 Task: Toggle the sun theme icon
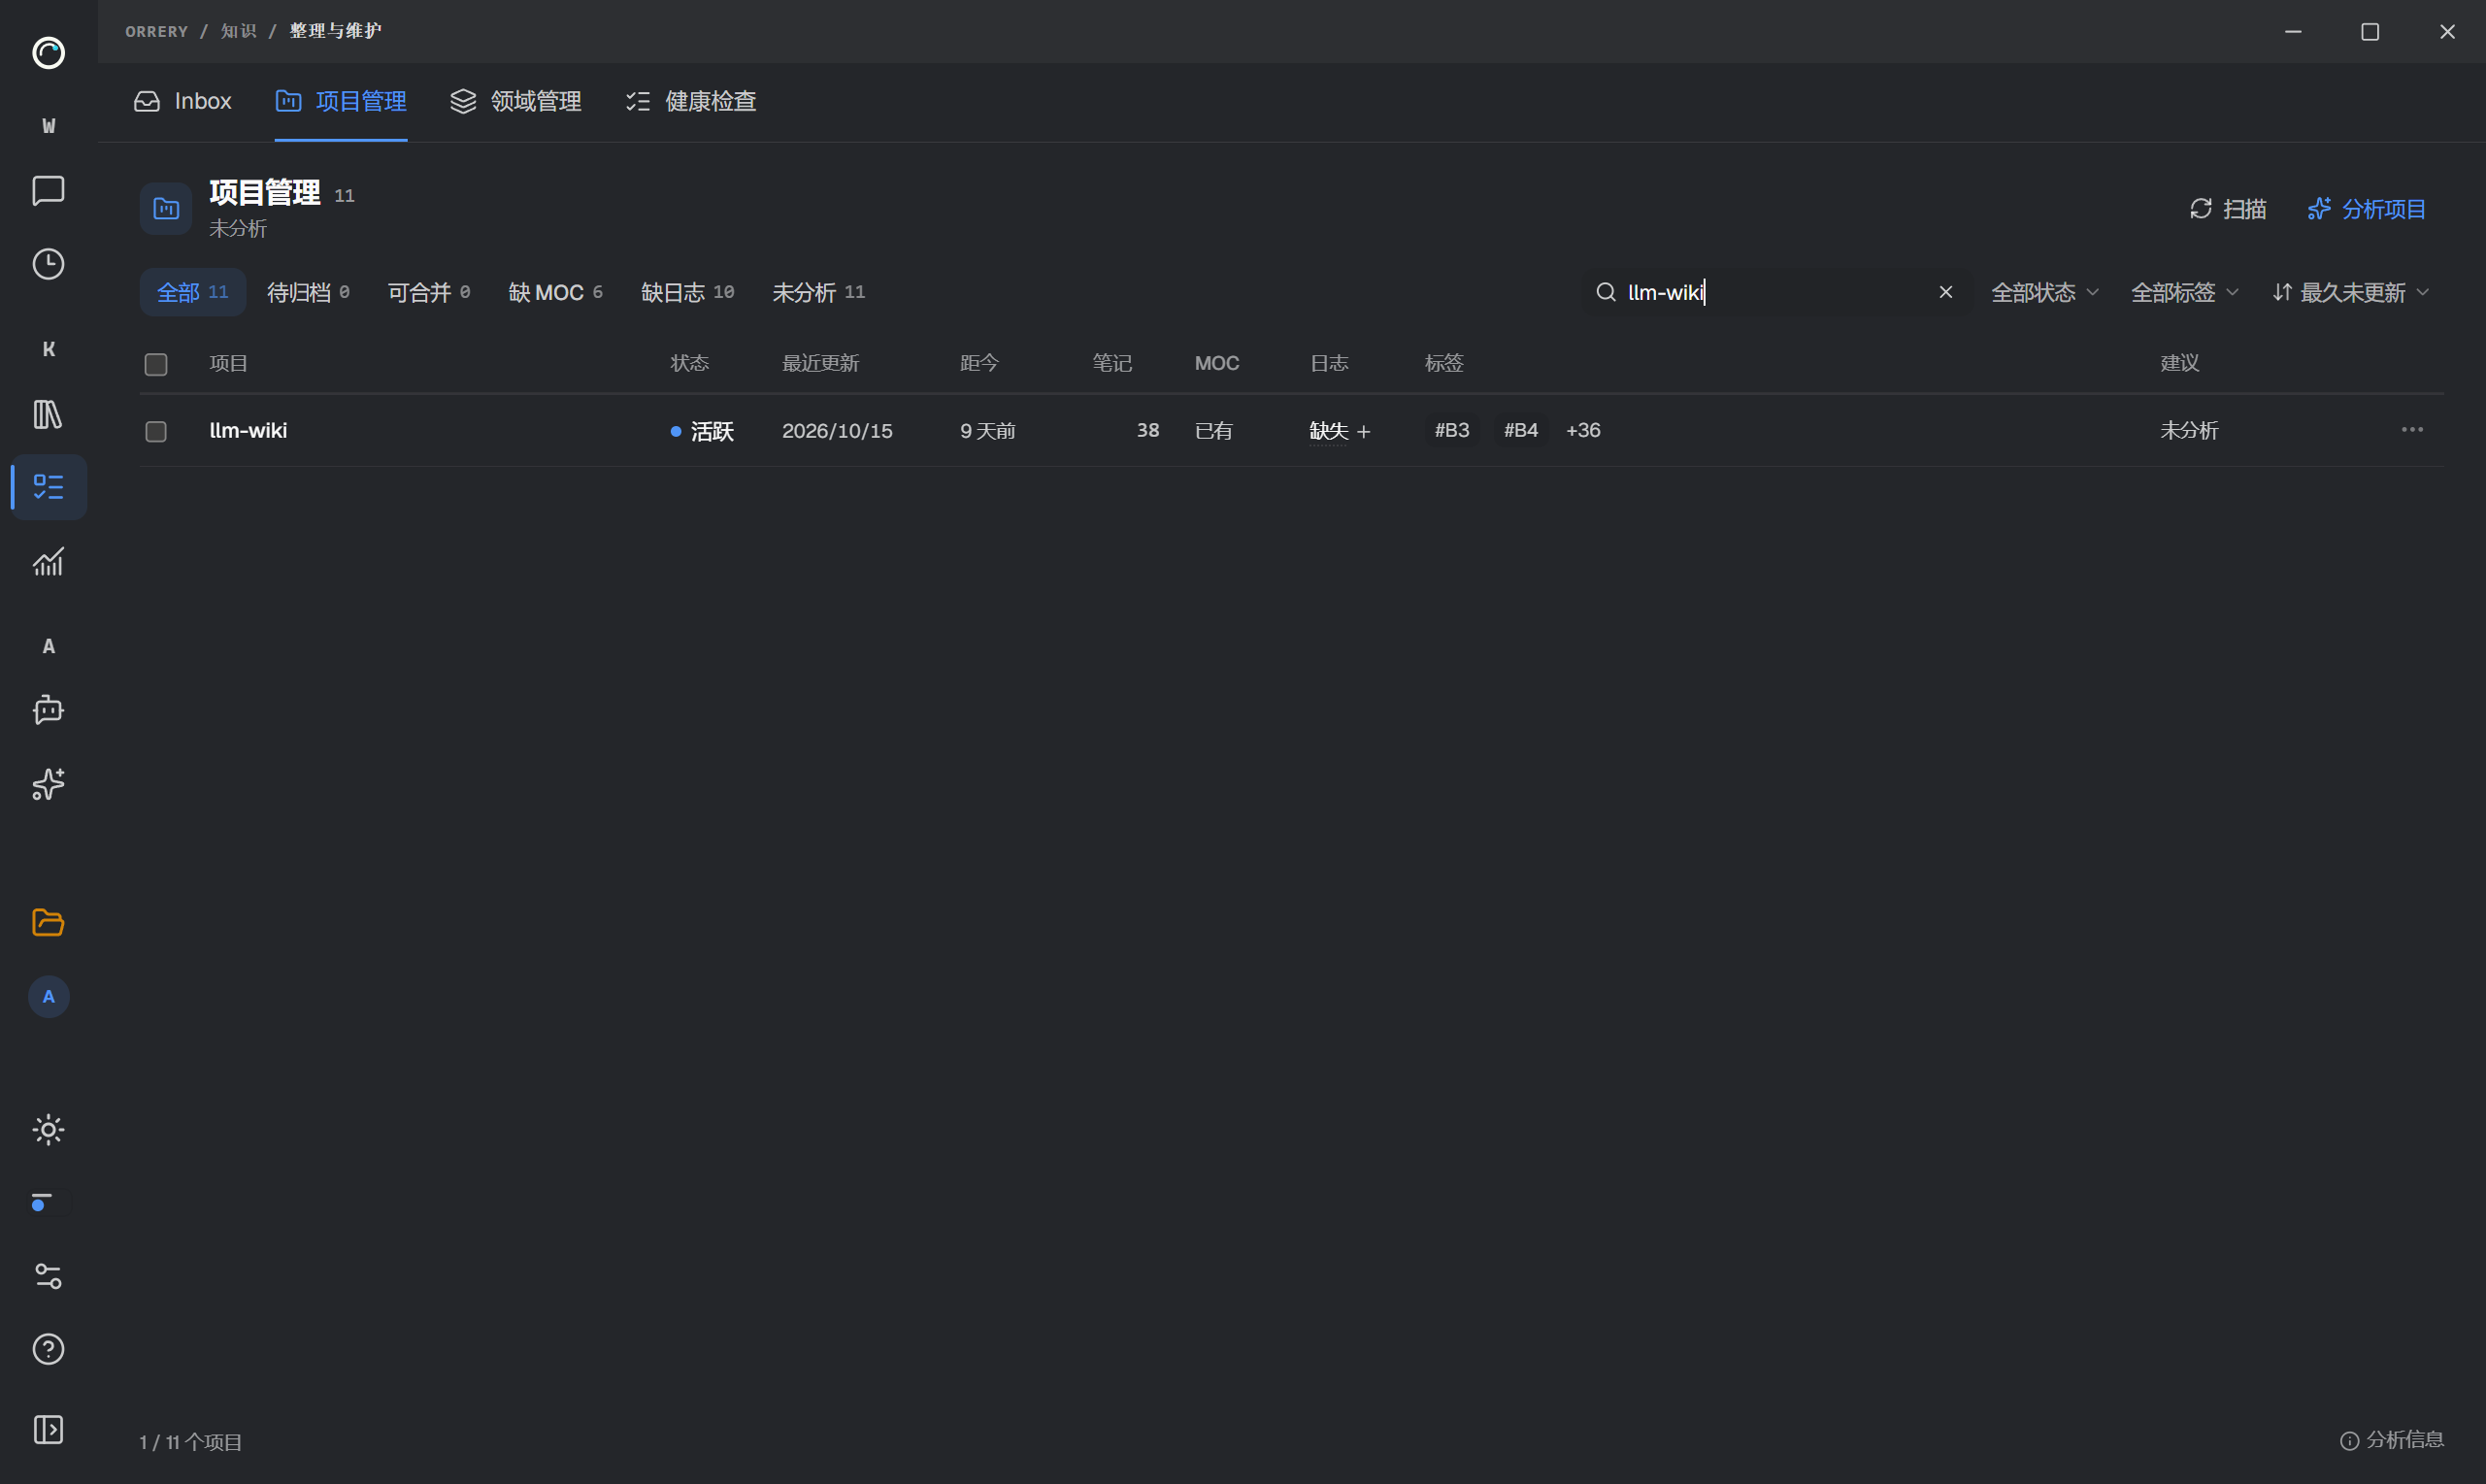pyautogui.click(x=48, y=1130)
